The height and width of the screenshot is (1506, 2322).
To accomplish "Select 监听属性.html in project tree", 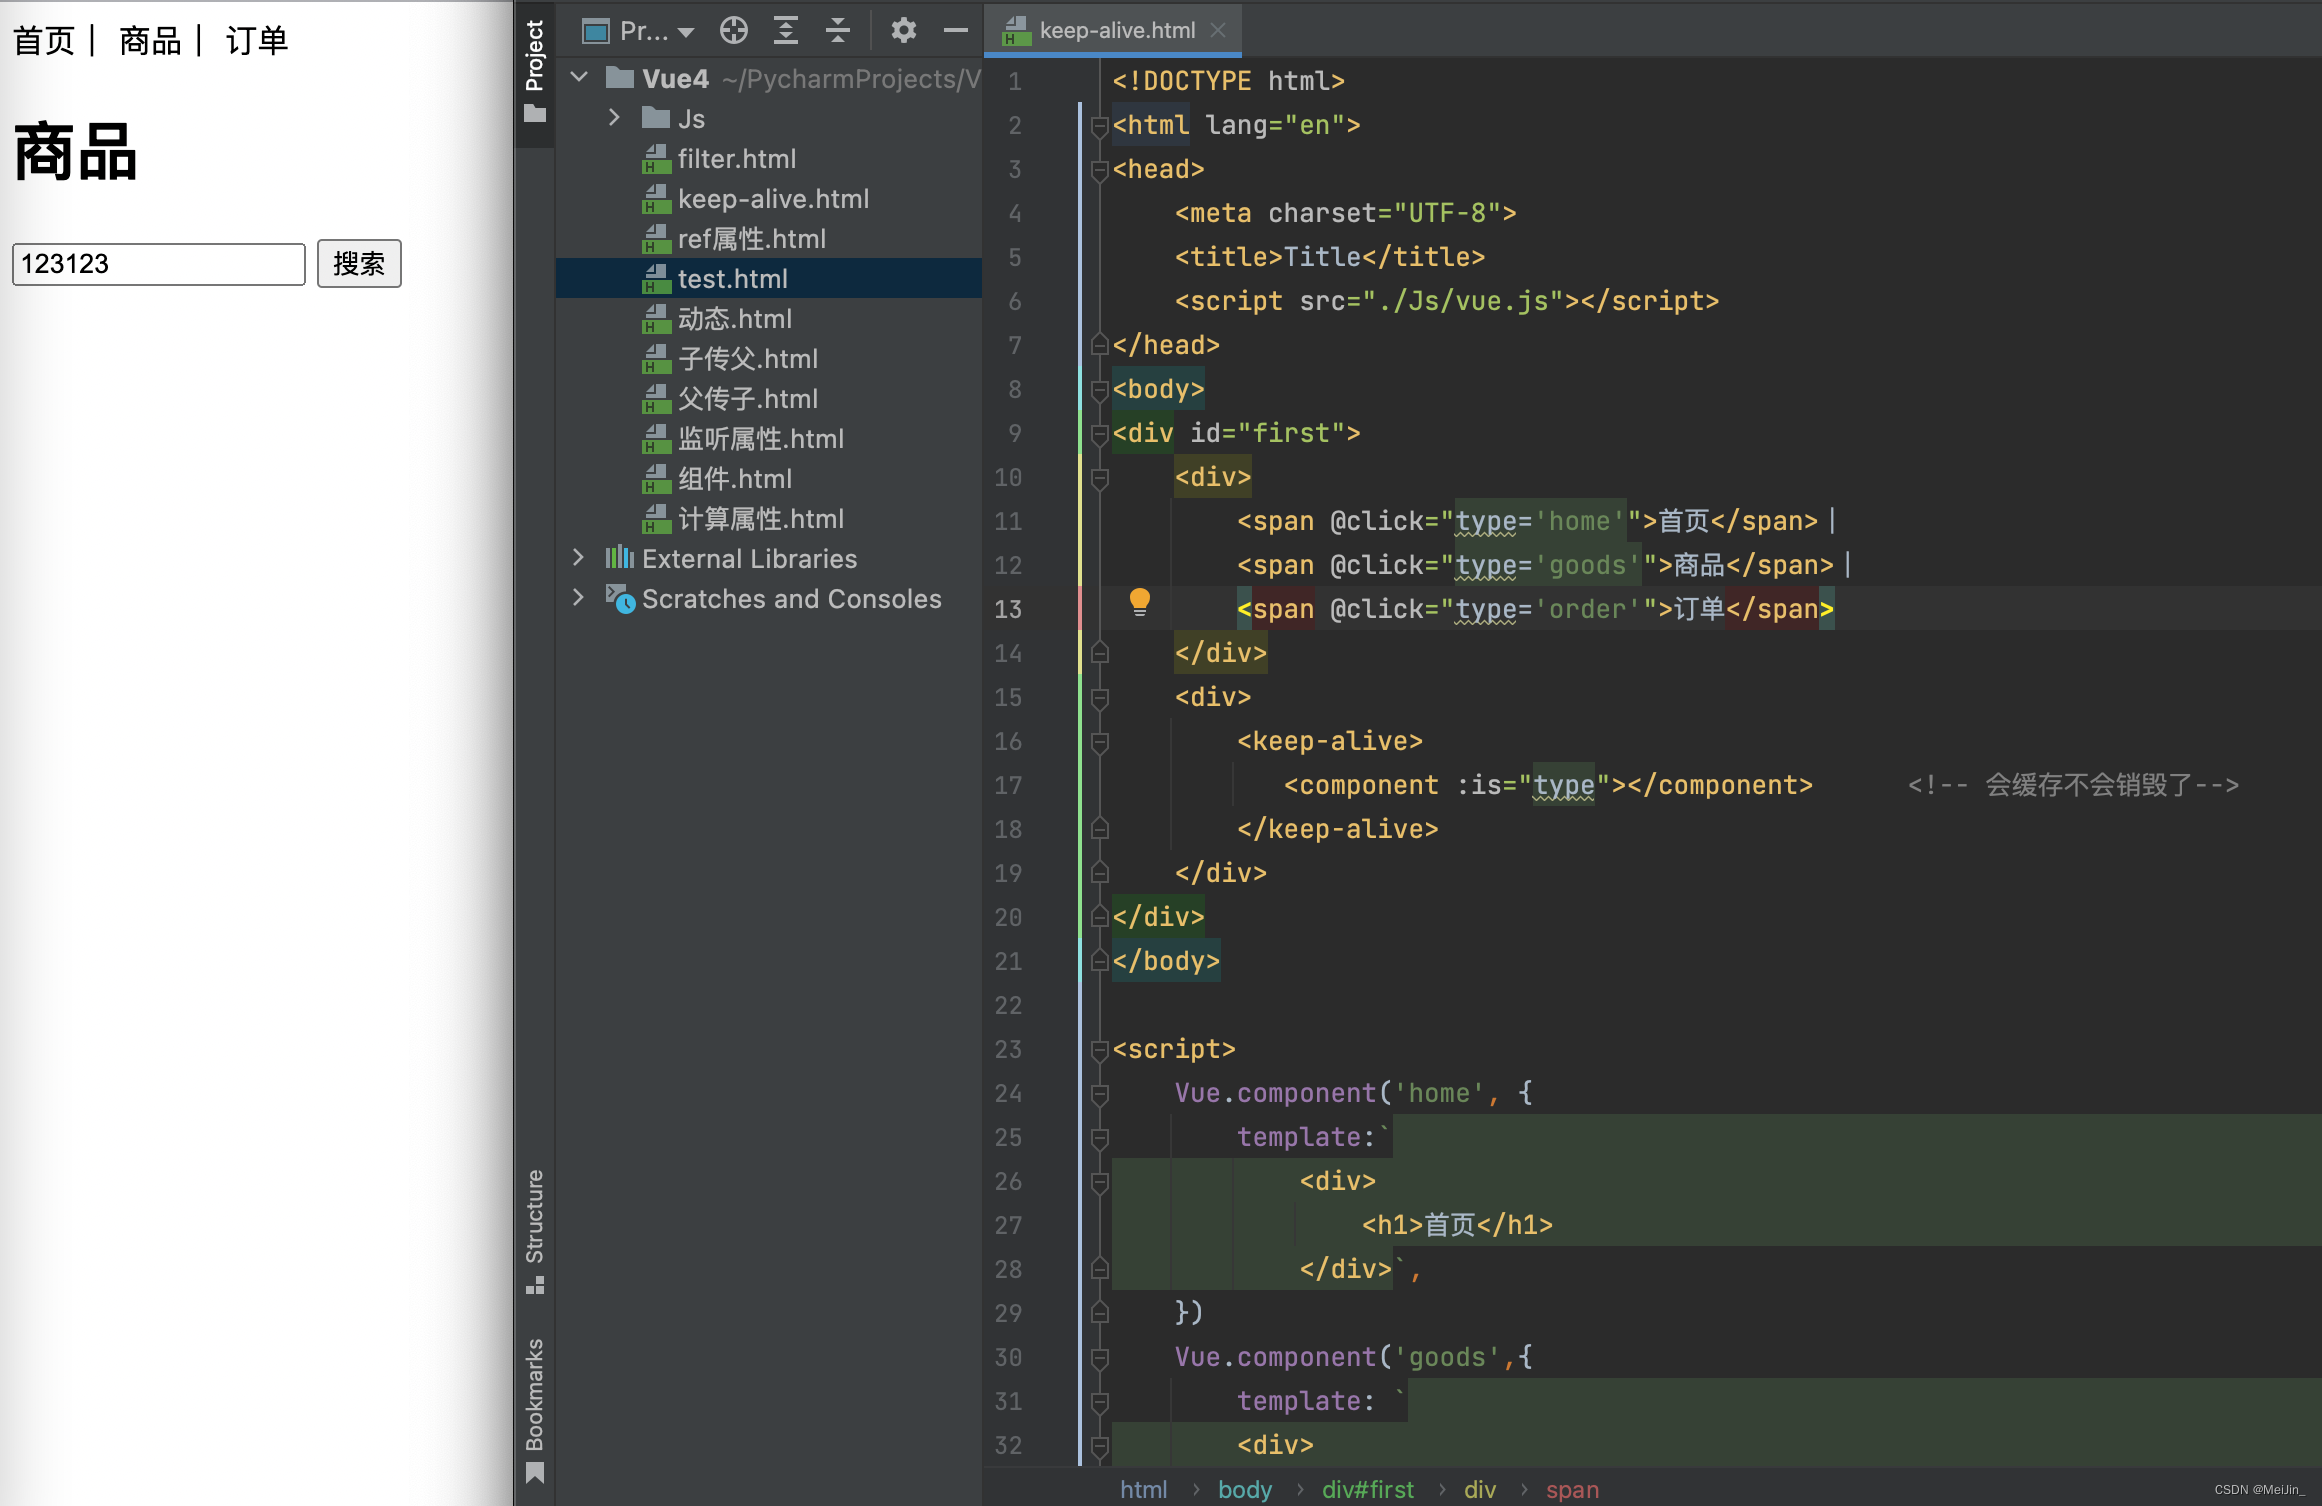I will pyautogui.click(x=761, y=439).
